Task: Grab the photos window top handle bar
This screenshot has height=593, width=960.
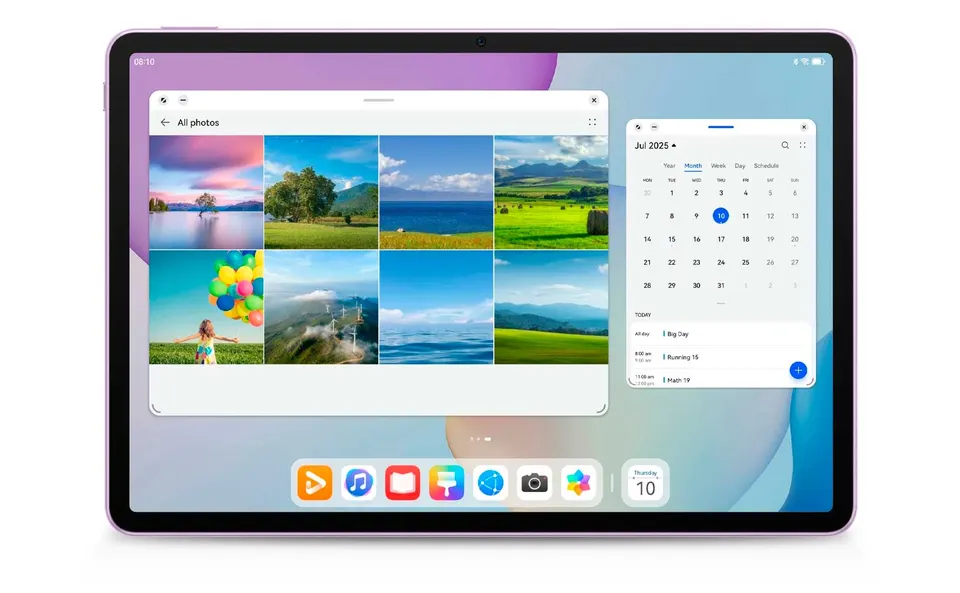Action: tap(378, 100)
